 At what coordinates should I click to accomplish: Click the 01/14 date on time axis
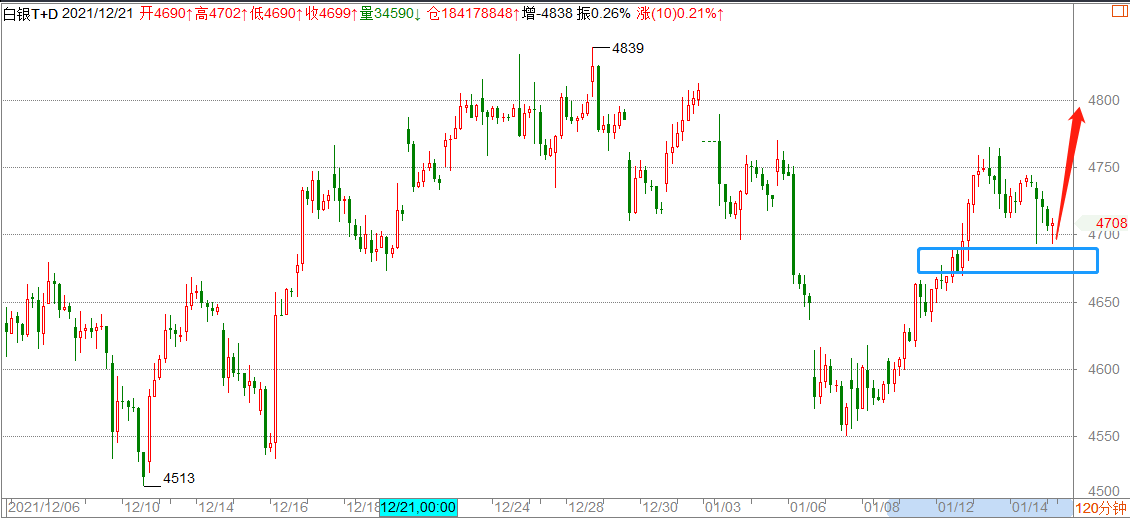1029,507
